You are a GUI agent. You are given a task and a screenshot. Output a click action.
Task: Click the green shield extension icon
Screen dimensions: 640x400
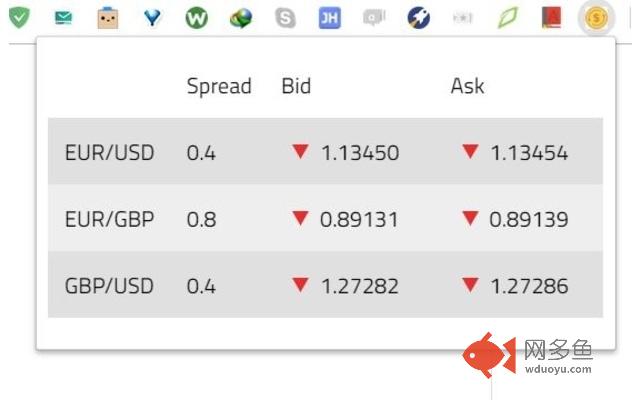pyautogui.click(x=19, y=17)
